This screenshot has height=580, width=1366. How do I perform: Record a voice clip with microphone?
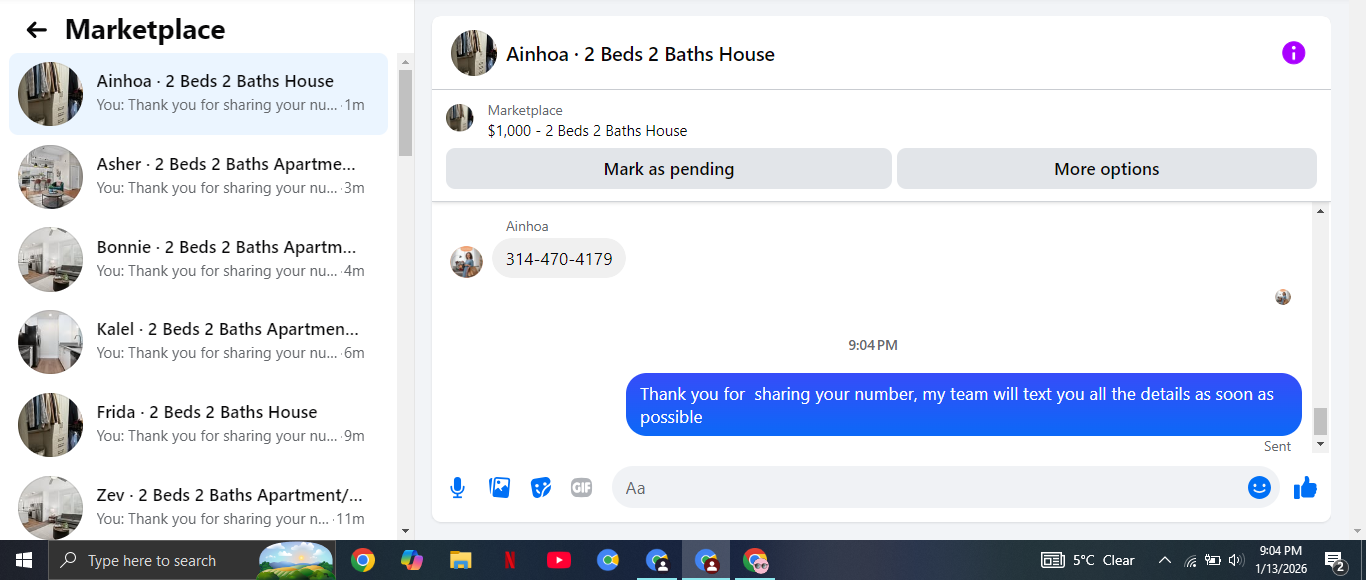pos(457,488)
